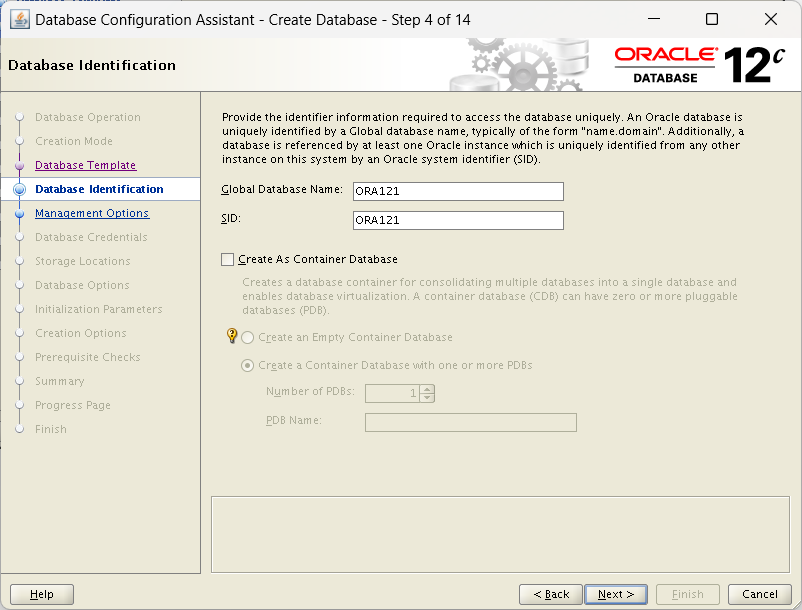This screenshot has width=802, height=610.
Task: Click the Database Options step
Action: coord(82,285)
